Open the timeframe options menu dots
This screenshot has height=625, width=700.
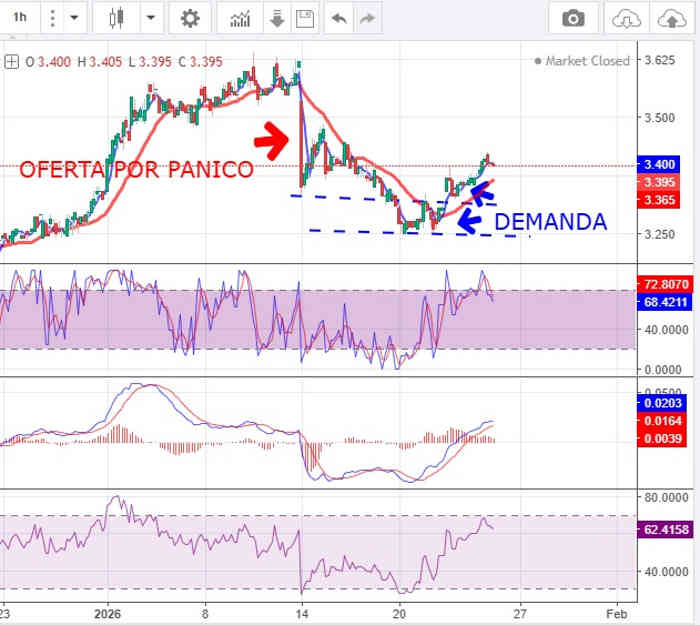click(73, 18)
